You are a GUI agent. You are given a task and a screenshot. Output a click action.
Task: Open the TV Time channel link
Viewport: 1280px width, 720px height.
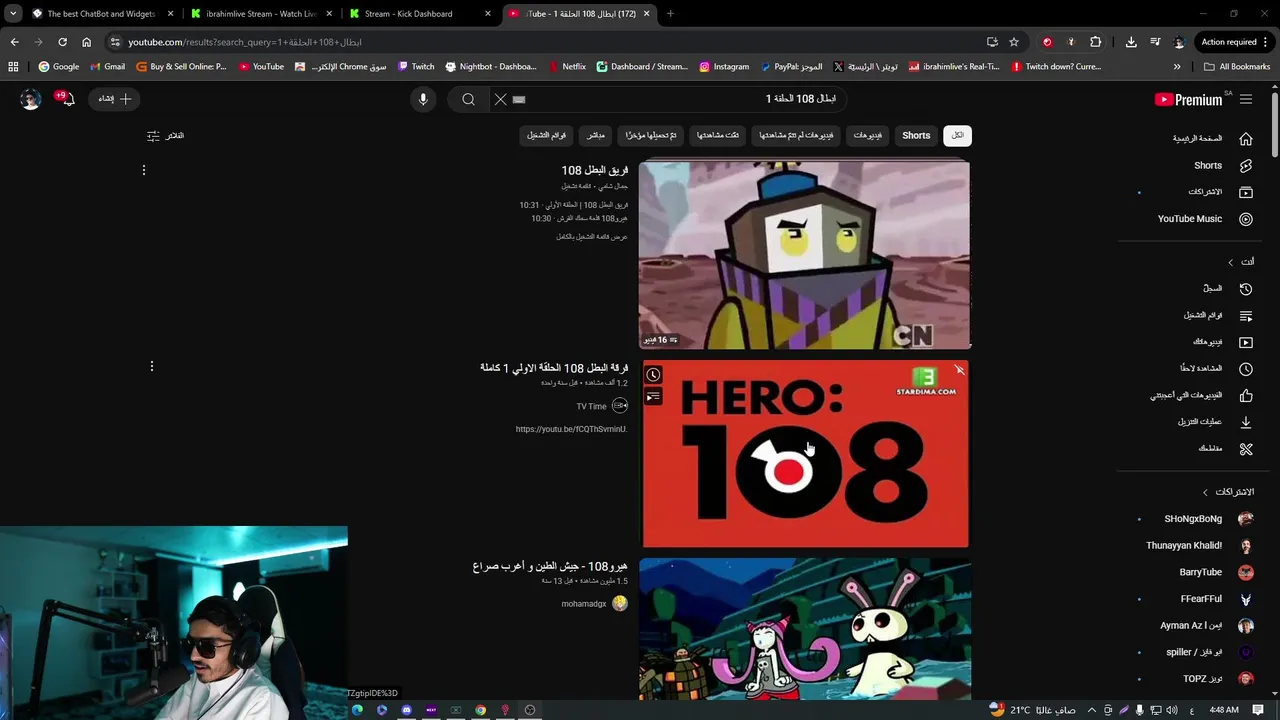[x=591, y=406]
